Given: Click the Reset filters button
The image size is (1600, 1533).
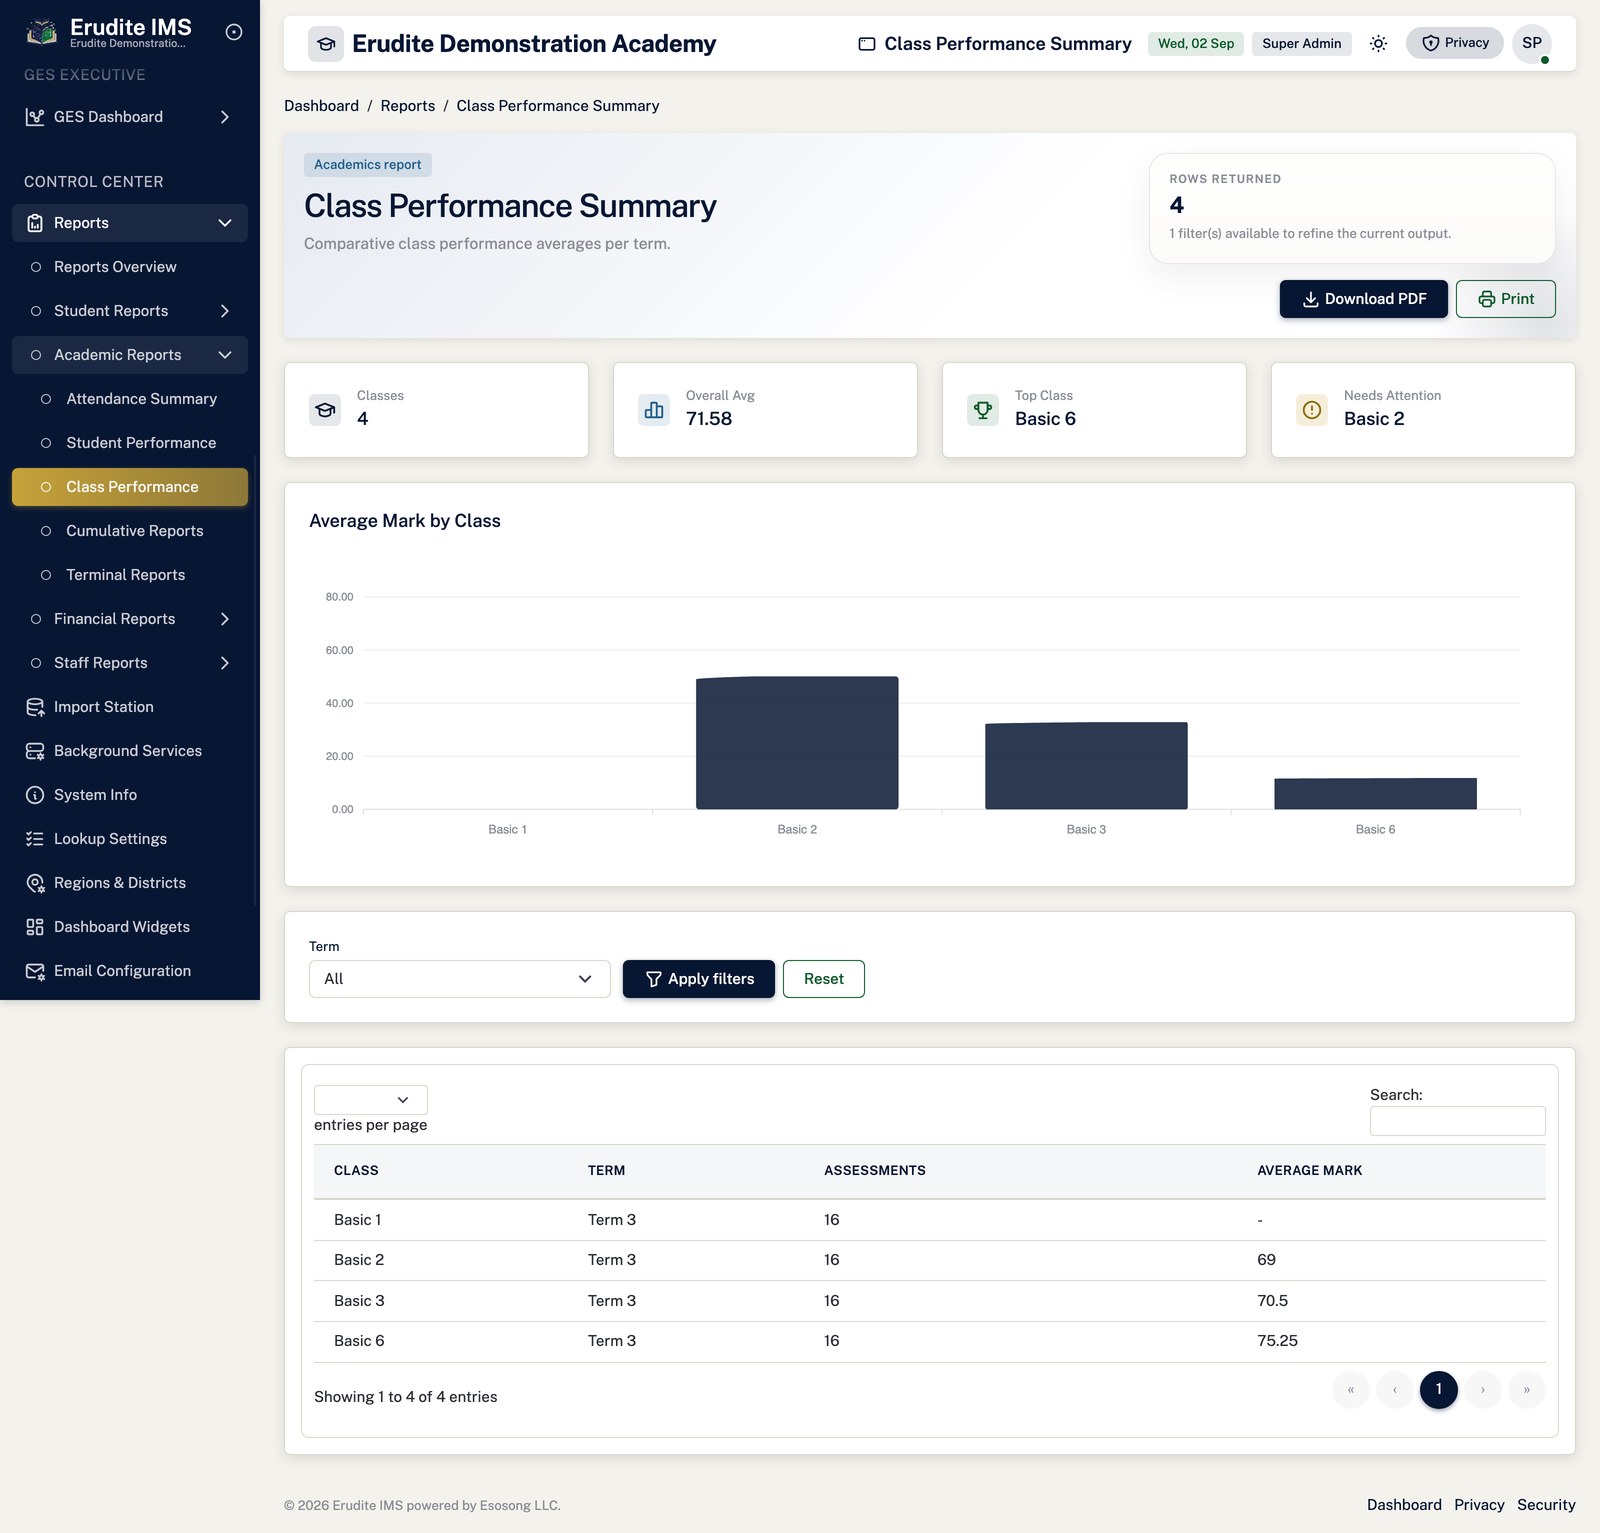Looking at the screenshot, I should click(x=824, y=979).
